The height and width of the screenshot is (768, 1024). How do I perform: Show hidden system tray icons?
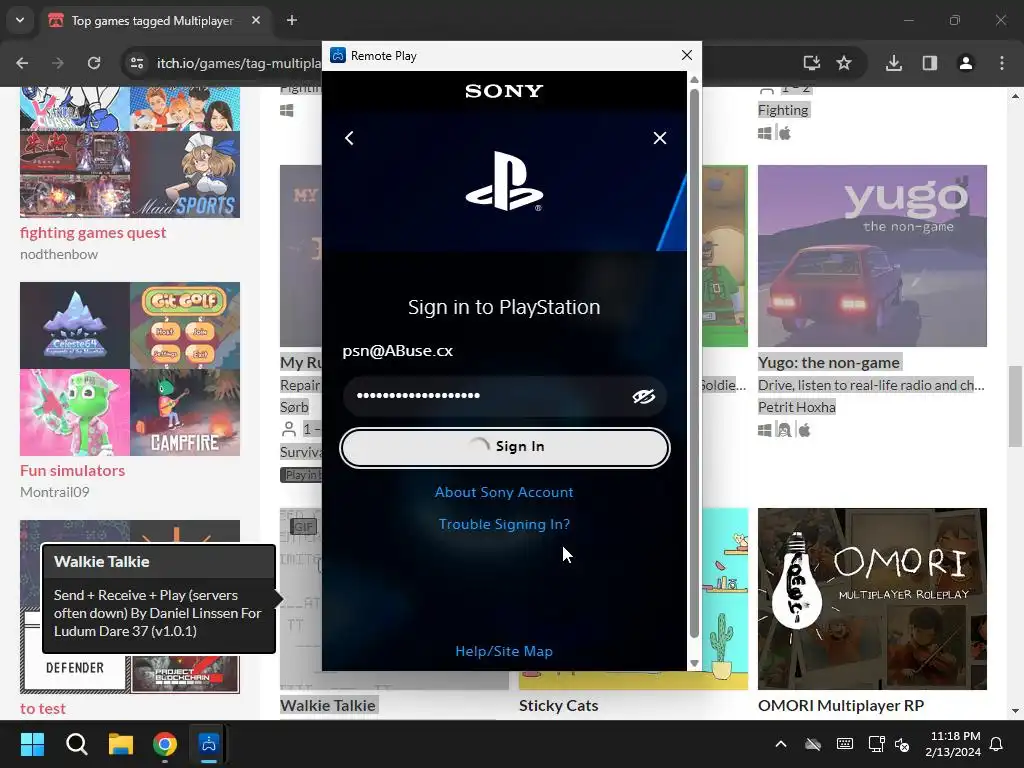click(x=781, y=744)
